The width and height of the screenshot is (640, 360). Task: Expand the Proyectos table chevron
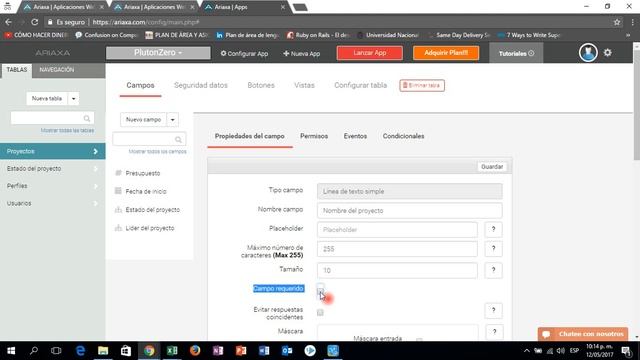[96, 151]
